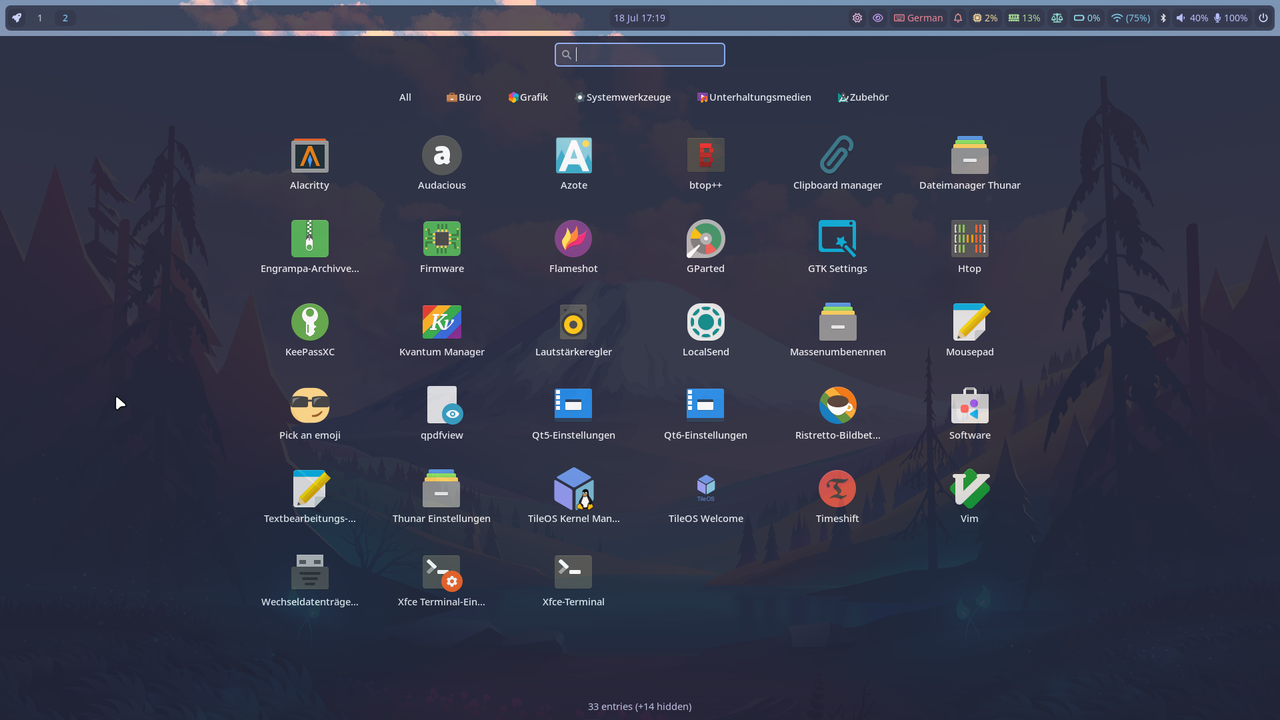This screenshot has height=720, width=1280.
Task: Open the Azote wallpaper app
Action: (x=574, y=163)
